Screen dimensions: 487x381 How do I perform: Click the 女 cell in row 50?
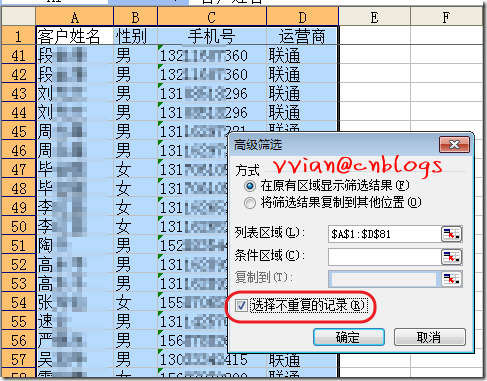tap(135, 226)
